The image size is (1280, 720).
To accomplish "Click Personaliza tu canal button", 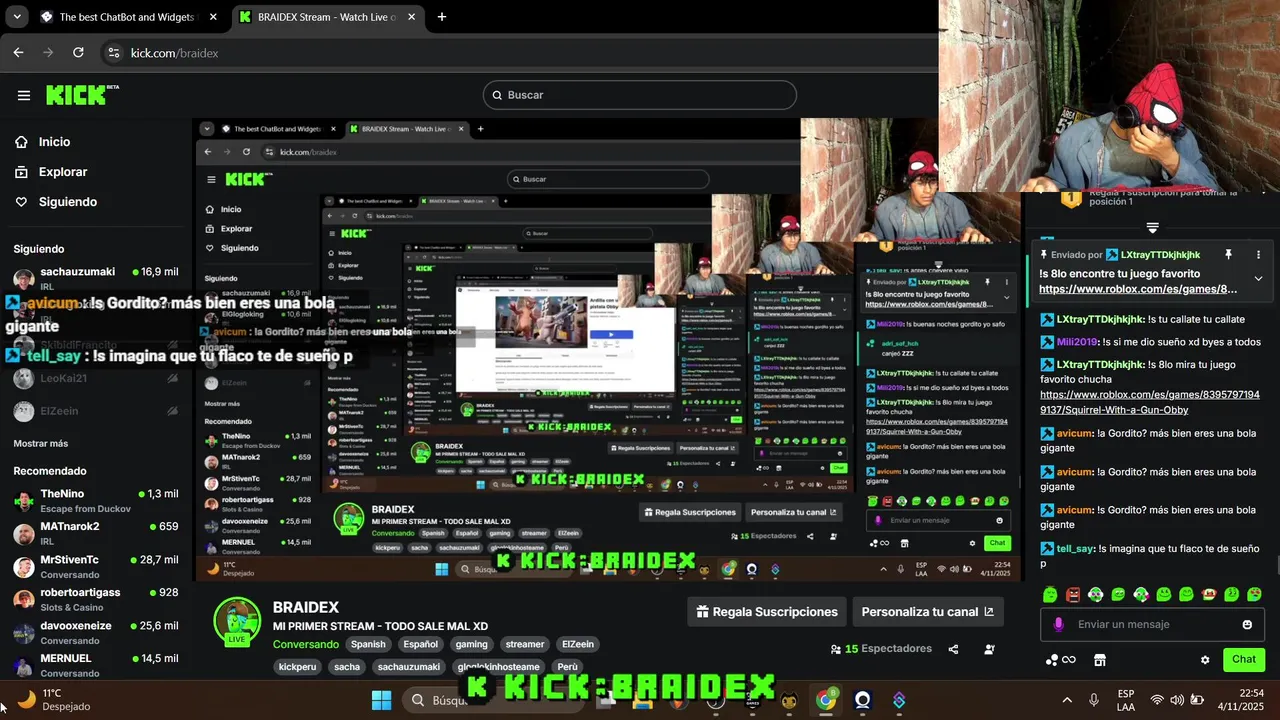I will (x=927, y=612).
